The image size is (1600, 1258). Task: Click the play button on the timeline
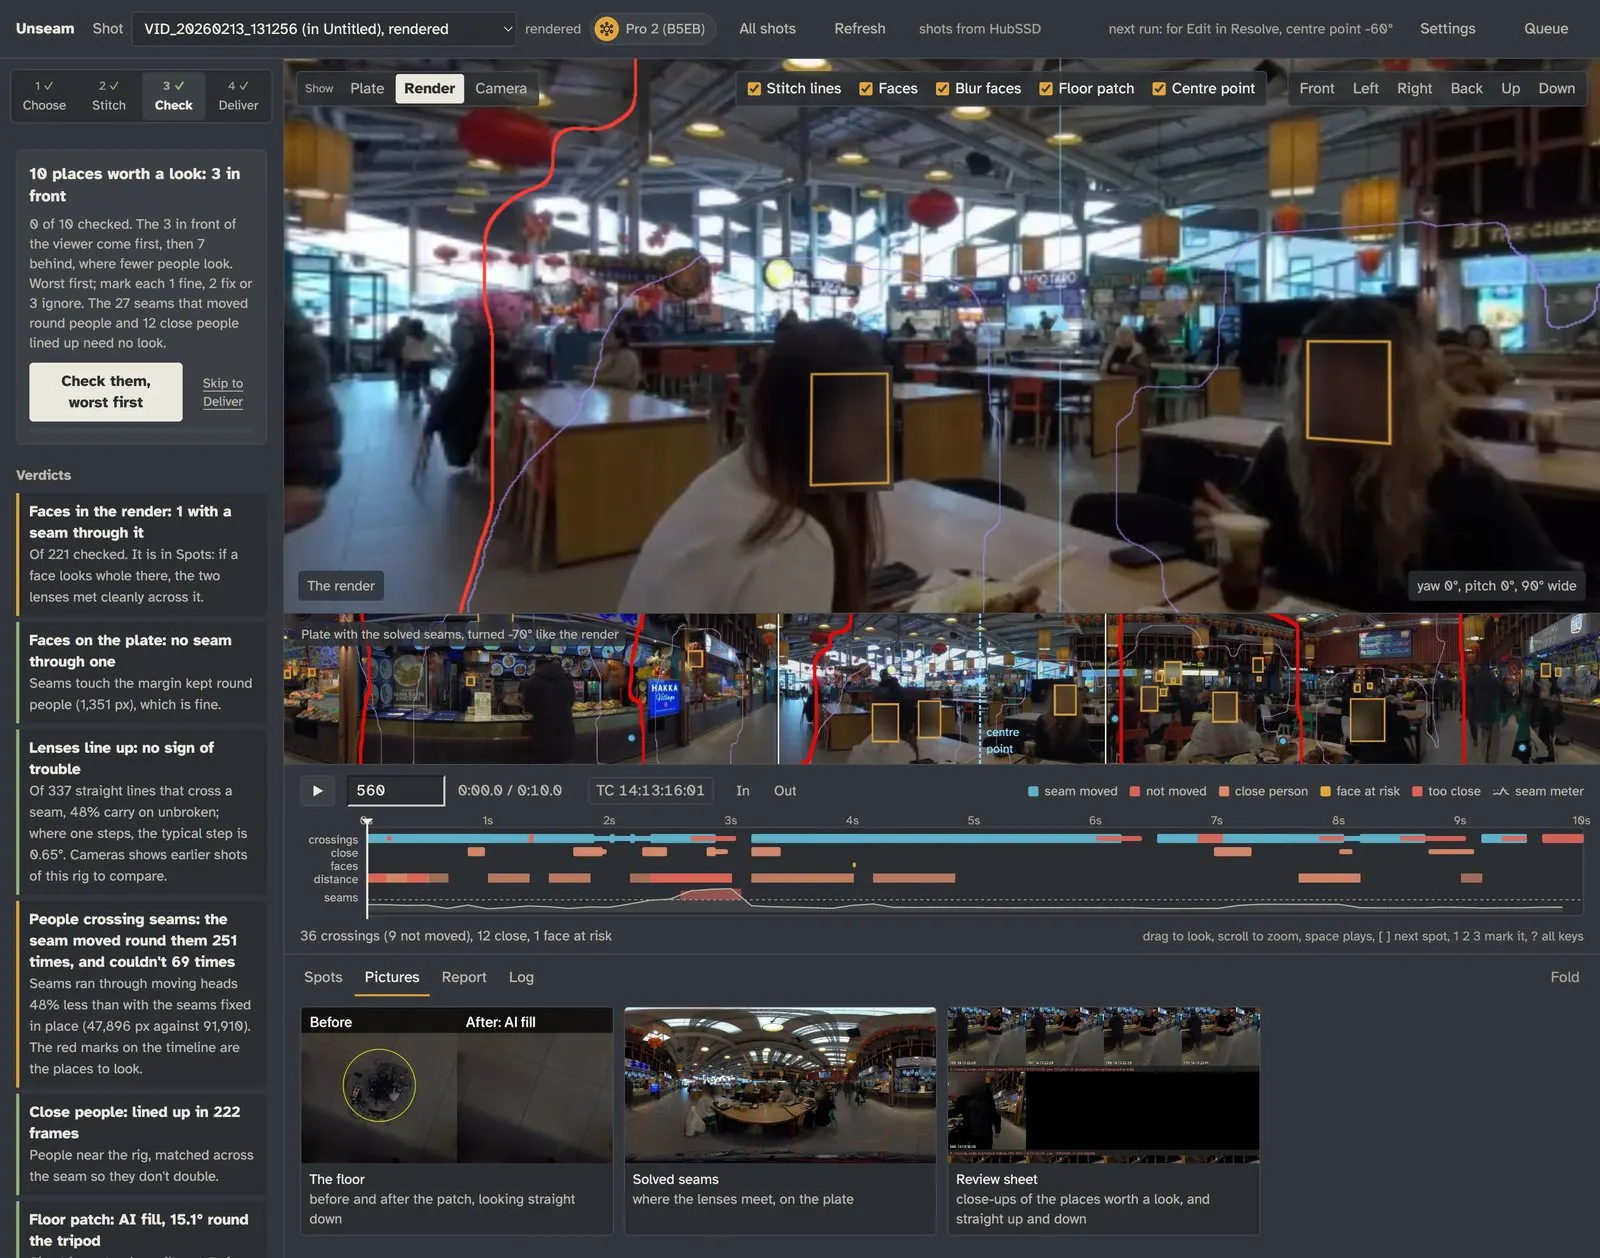318,790
